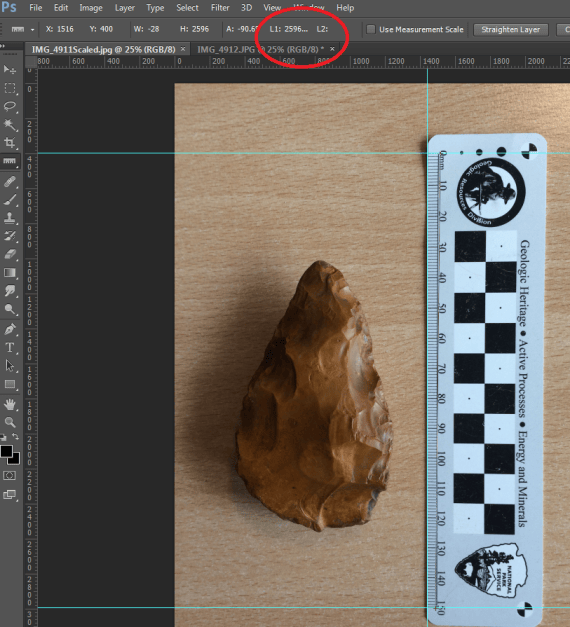This screenshot has height=627, width=570.
Task: Open the View menu
Action: click(272, 8)
